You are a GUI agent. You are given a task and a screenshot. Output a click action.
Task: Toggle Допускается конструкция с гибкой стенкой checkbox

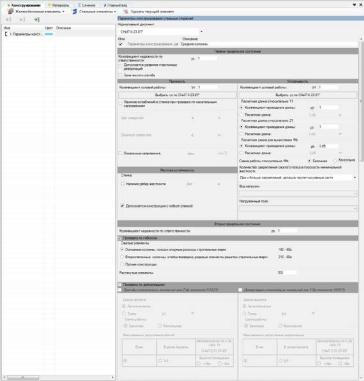pyautogui.click(x=123, y=206)
